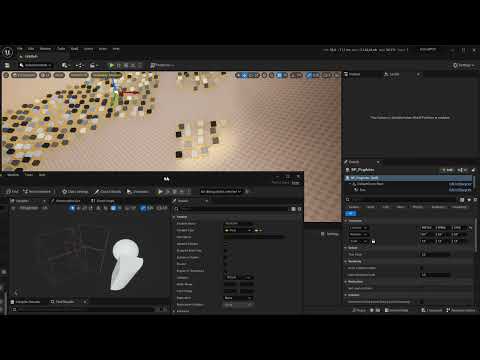Maximize main viewport using corner icon
Viewport: 480px width, 360px height.
point(337,75)
